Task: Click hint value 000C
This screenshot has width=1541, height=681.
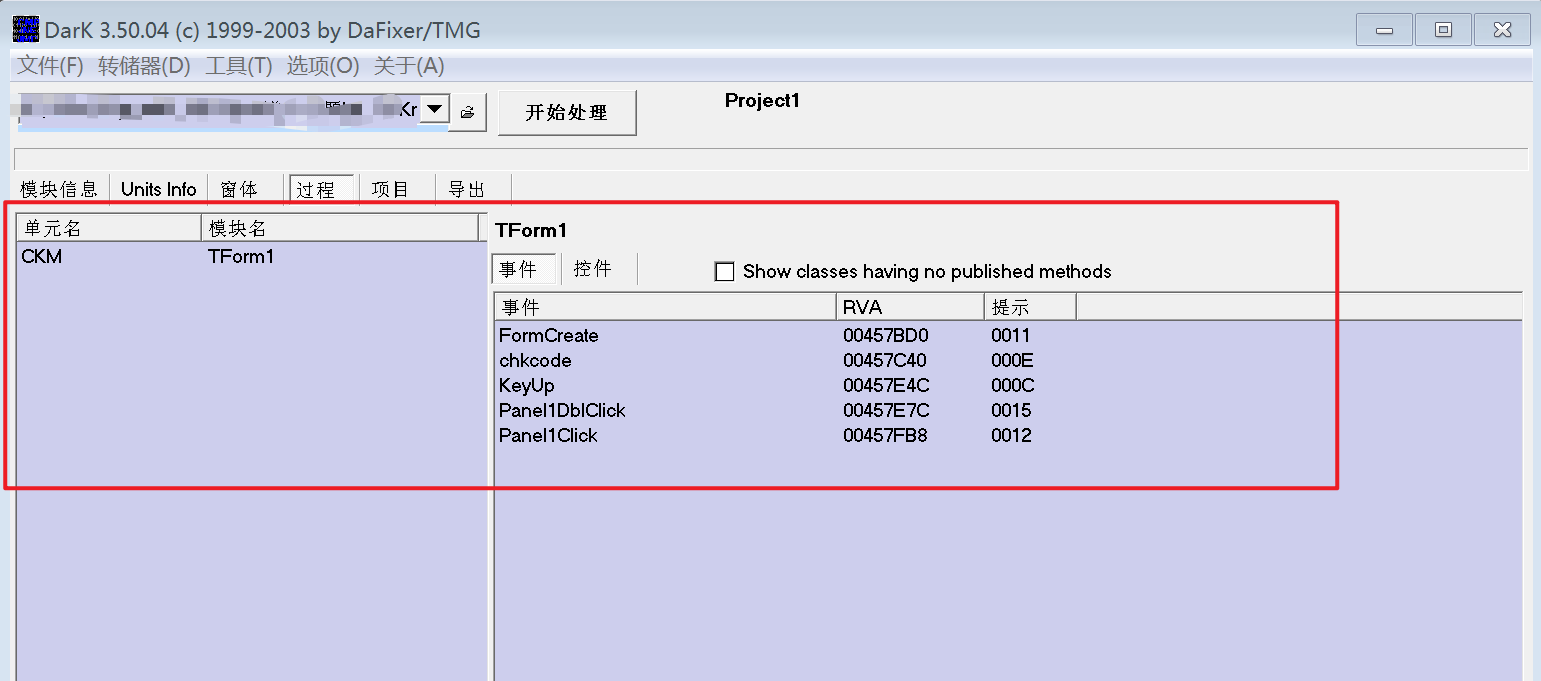Action: pos(1012,385)
